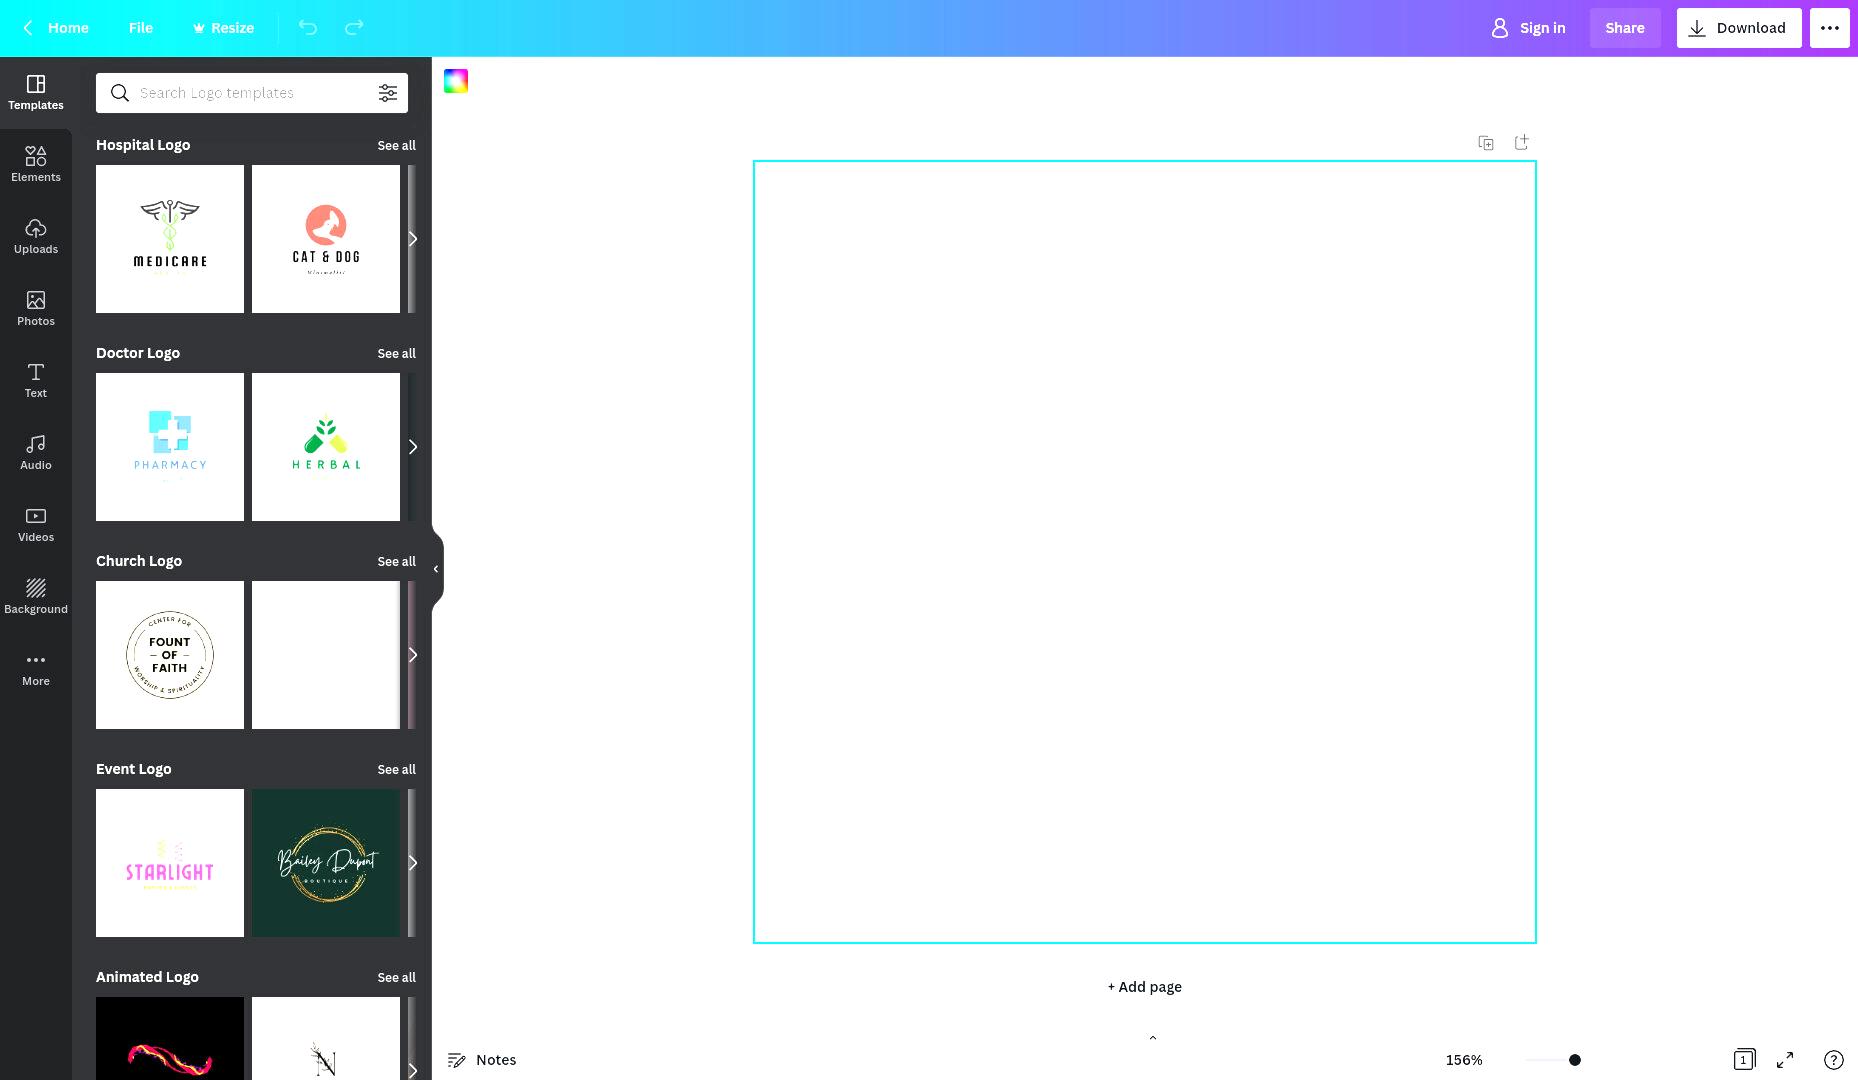Open the search filters icon
The height and width of the screenshot is (1080, 1858).
pyautogui.click(x=388, y=93)
